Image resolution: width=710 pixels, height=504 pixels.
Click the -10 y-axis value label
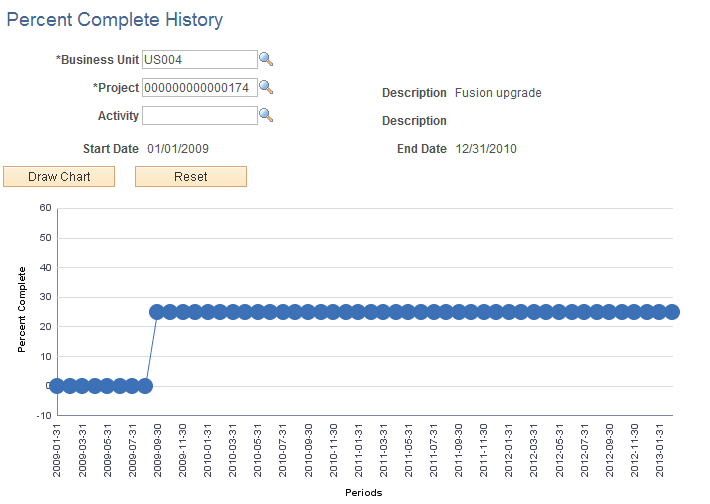pyautogui.click(x=44, y=416)
